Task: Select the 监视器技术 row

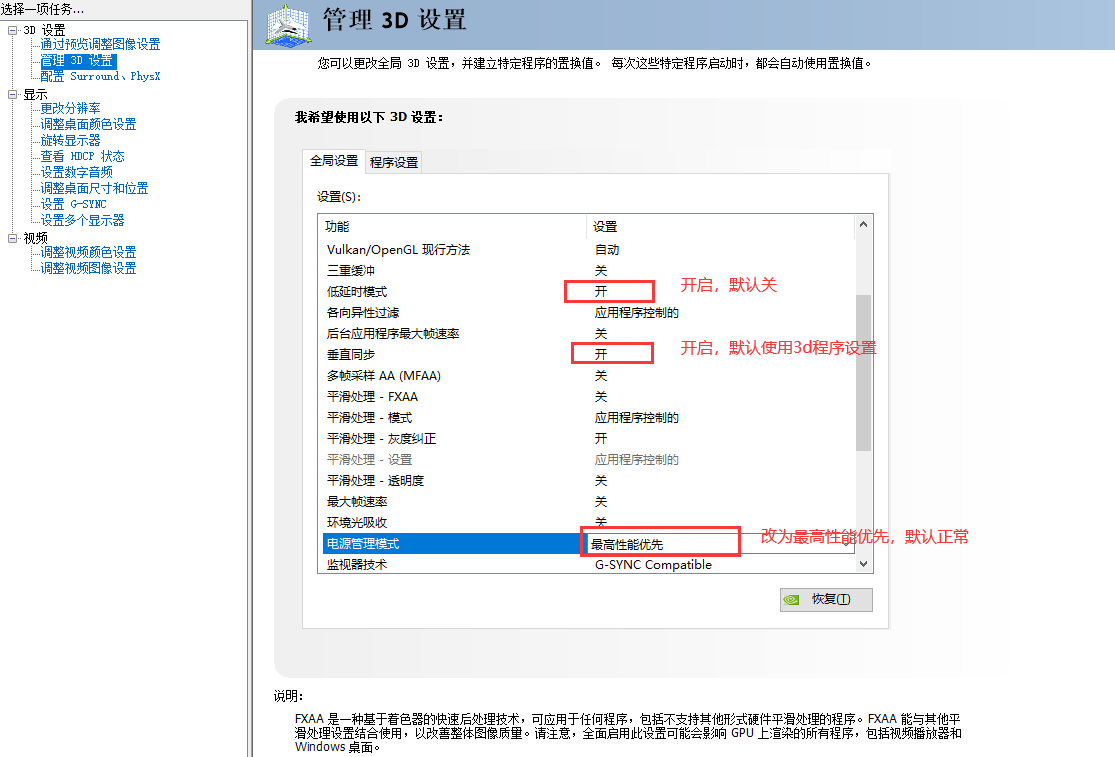Action: [589, 565]
